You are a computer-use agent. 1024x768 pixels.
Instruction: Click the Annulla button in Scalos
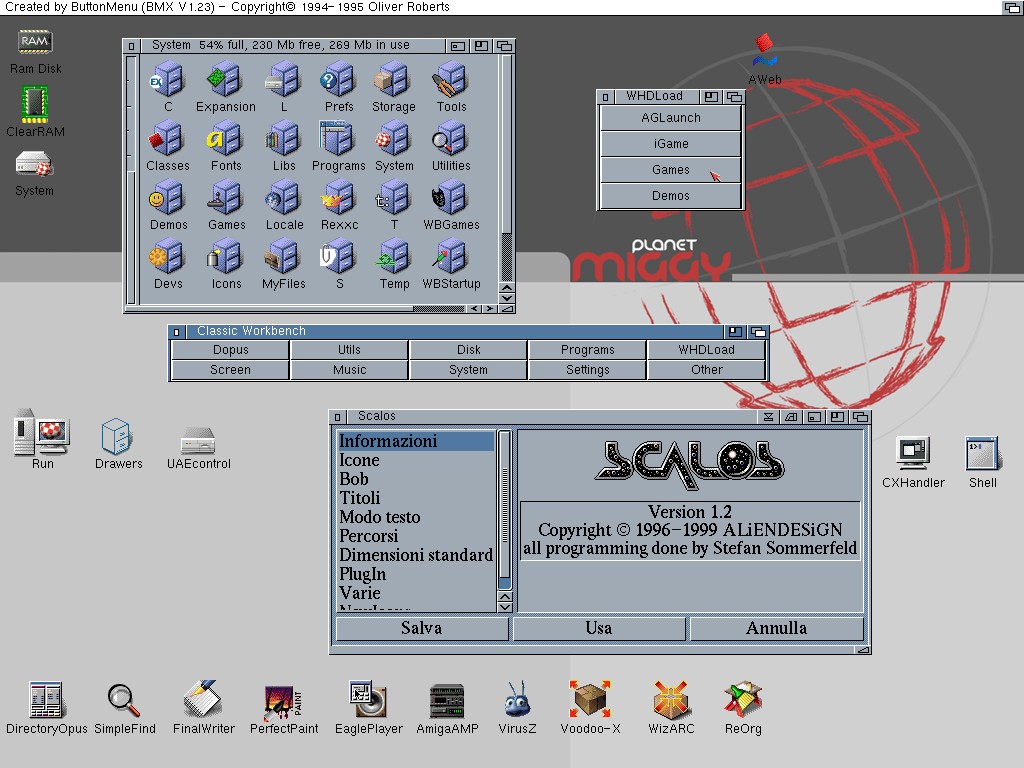(x=776, y=628)
